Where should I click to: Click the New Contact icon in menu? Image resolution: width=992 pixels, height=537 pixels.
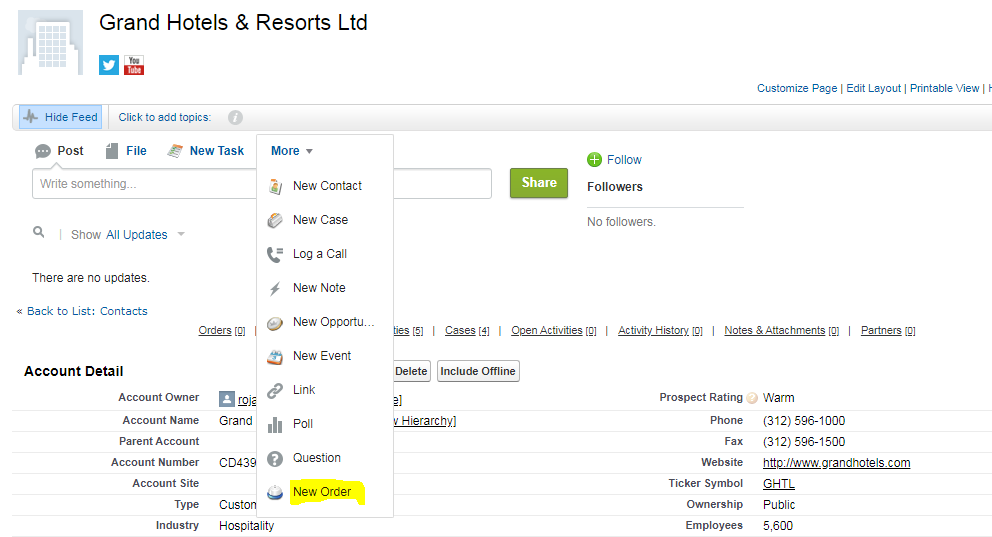(275, 186)
